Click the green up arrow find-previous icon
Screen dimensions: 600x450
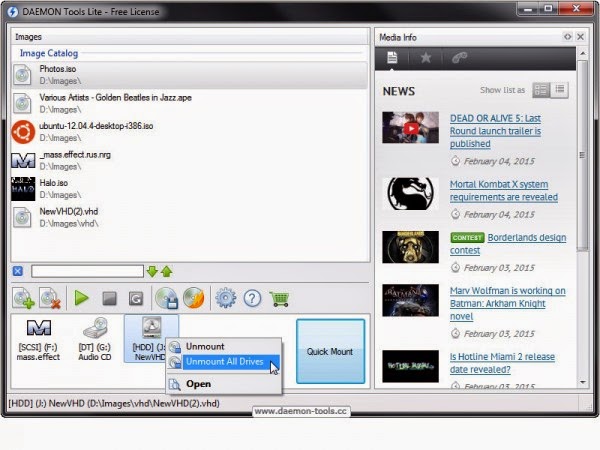tap(167, 271)
